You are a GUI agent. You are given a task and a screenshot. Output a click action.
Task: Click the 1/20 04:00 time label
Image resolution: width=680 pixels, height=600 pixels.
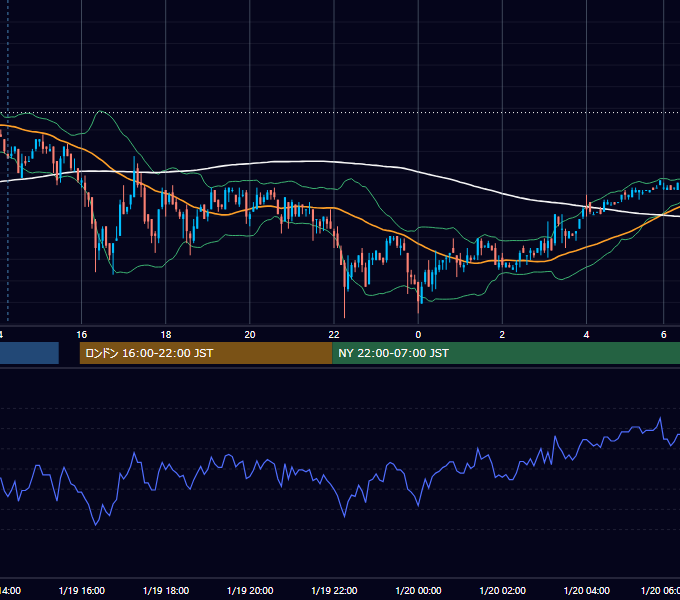point(586,590)
